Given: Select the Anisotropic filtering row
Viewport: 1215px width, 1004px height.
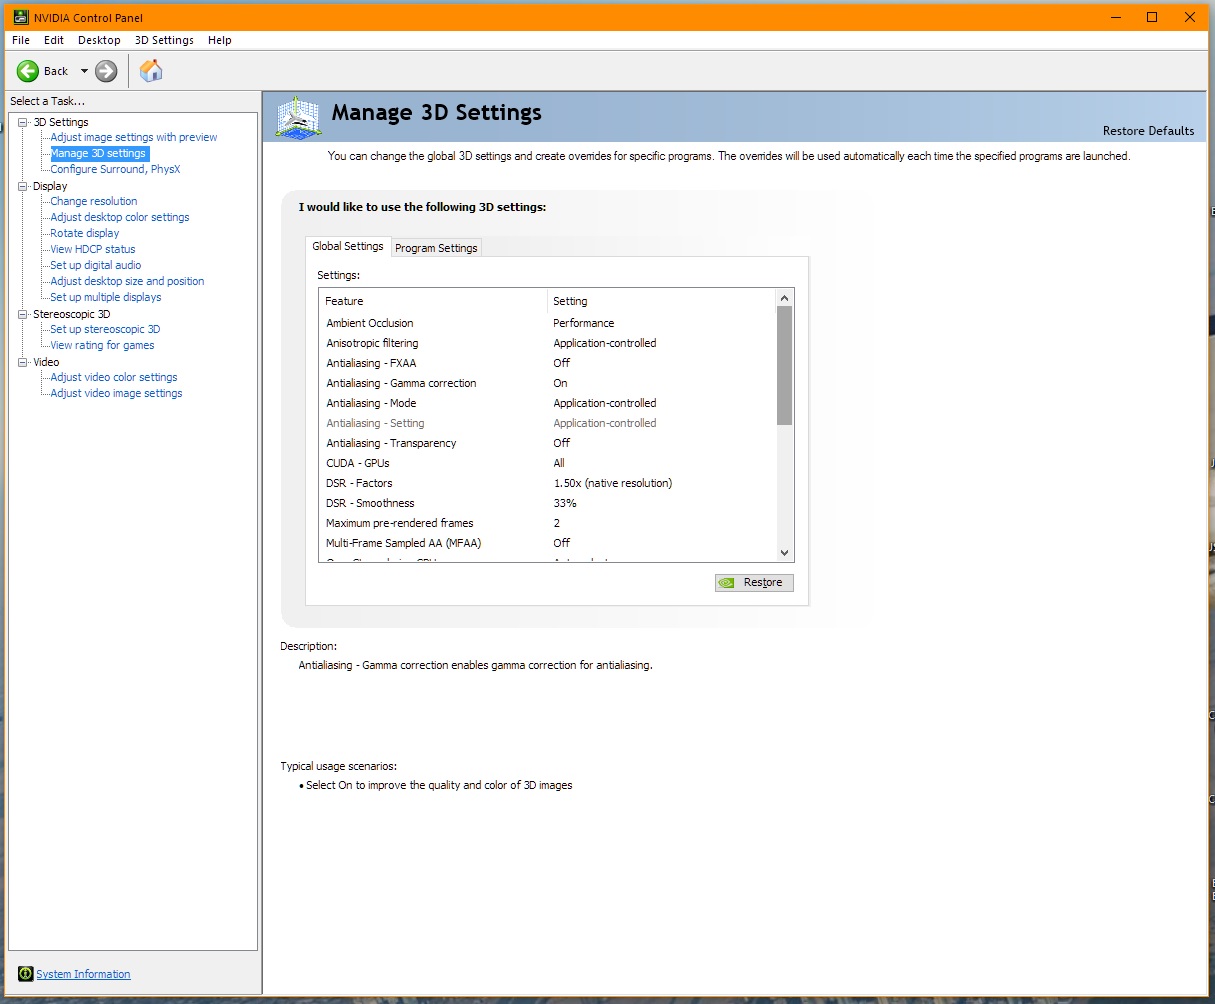Looking at the screenshot, I should point(547,343).
